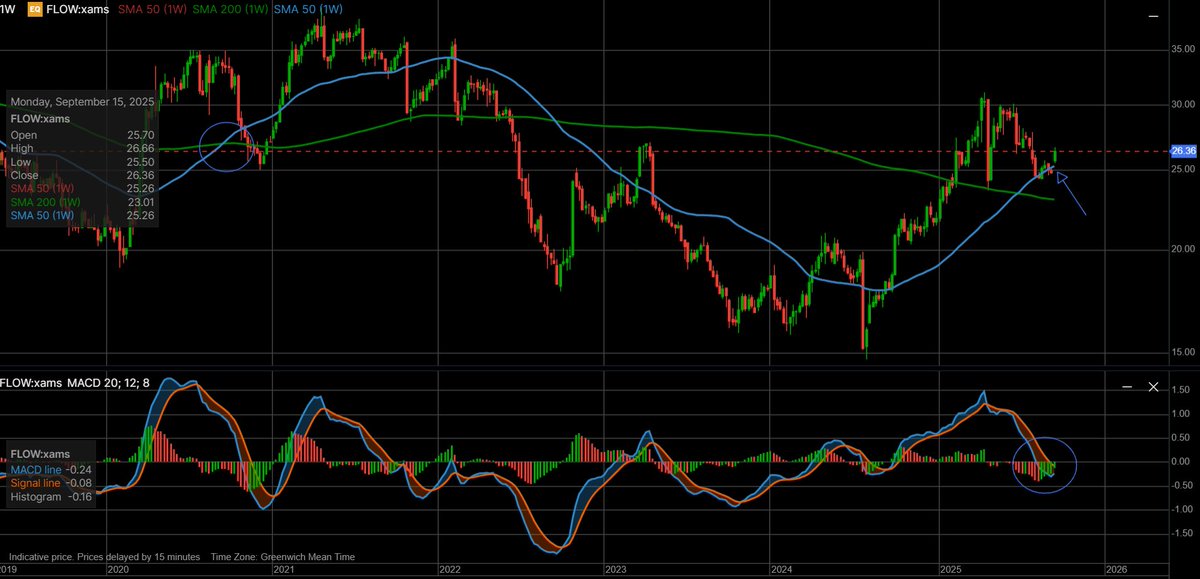This screenshot has height=579, width=1200.
Task: Click the 2026 label on time axis
Action: coord(1117,568)
